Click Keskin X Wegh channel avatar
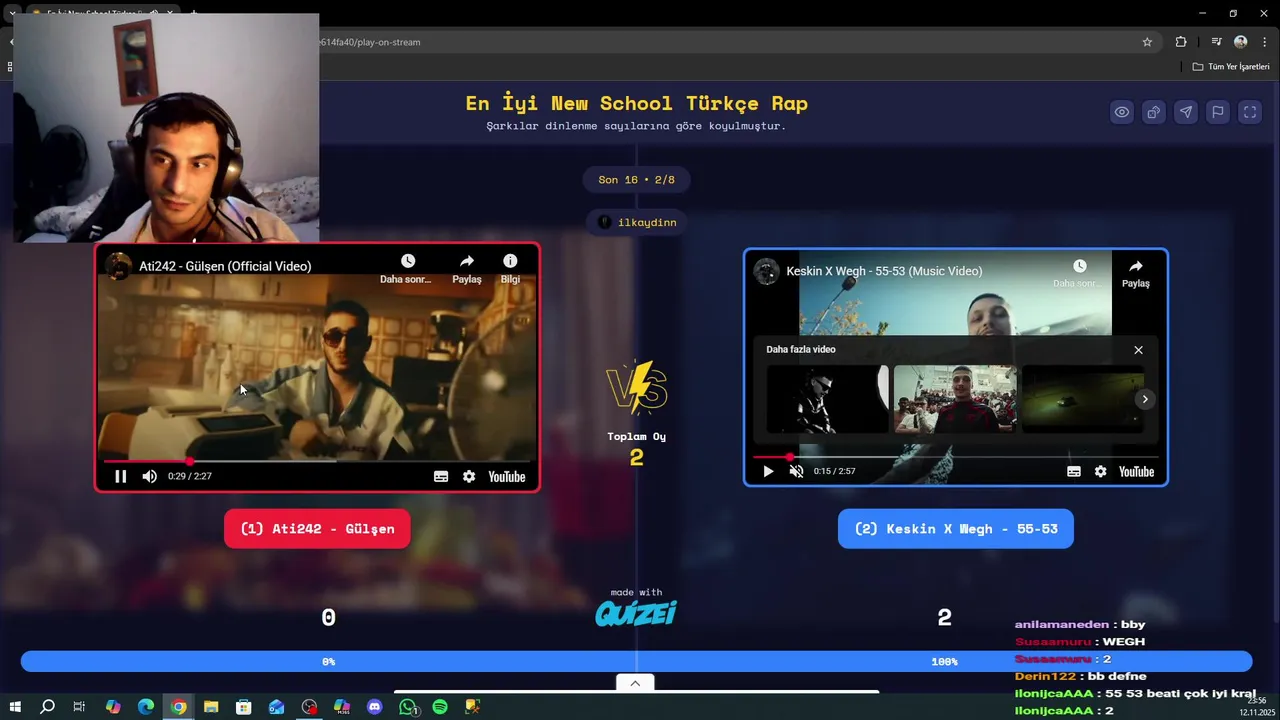This screenshot has width=1280, height=720. [767, 271]
